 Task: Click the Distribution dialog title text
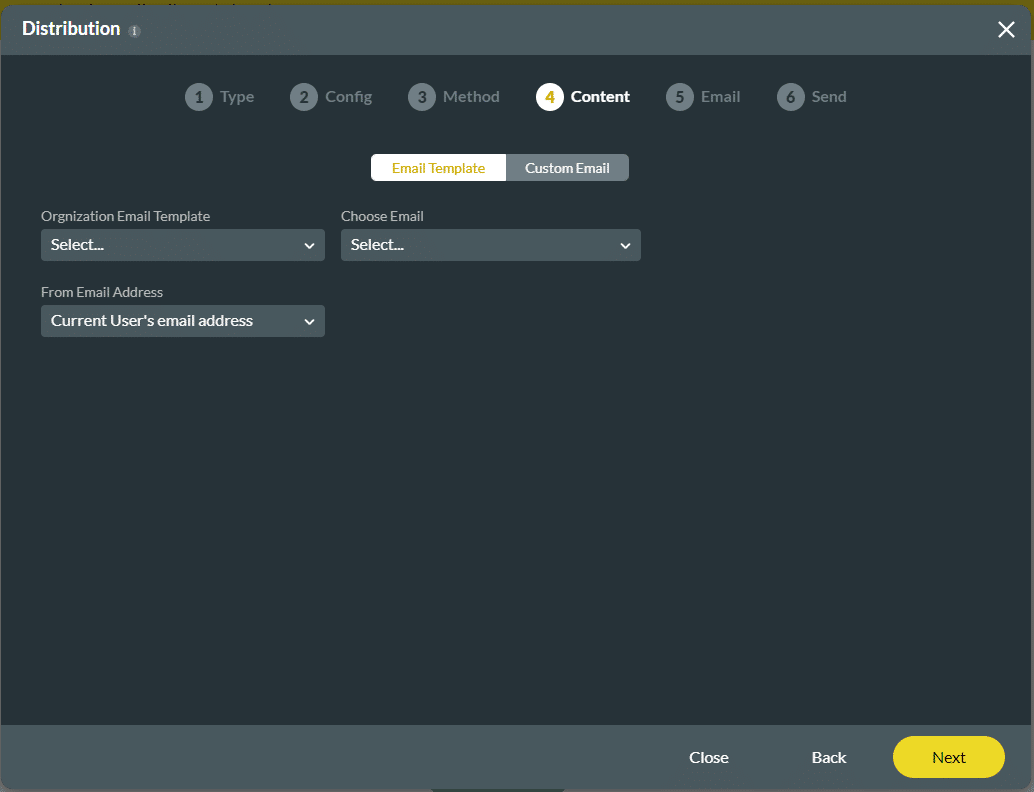click(x=71, y=29)
